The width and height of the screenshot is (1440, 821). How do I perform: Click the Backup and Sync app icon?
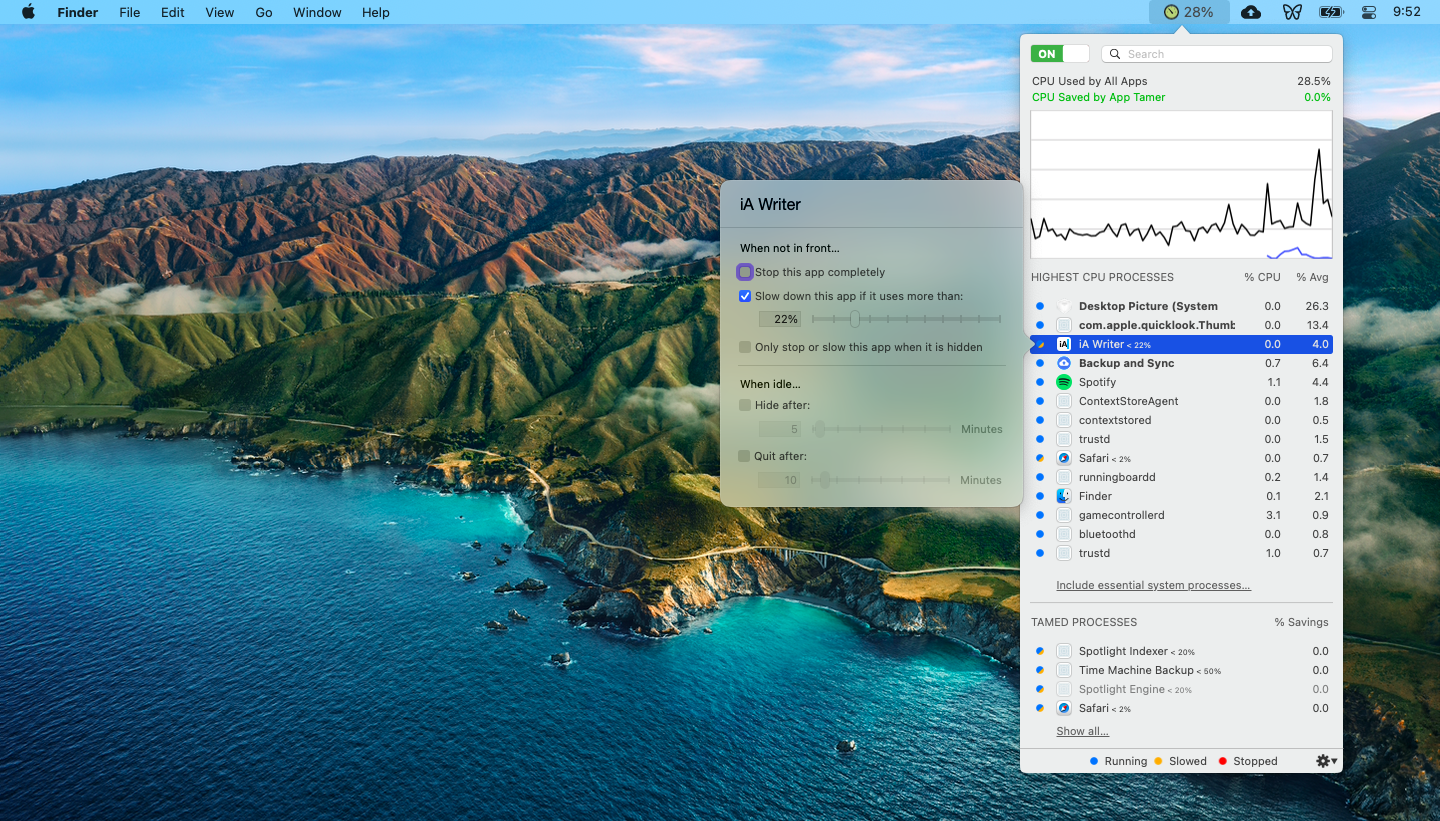(1064, 363)
